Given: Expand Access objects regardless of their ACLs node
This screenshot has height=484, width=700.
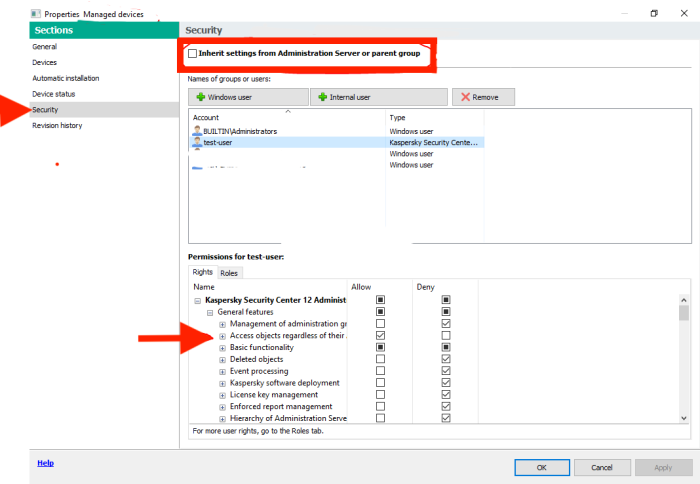Looking at the screenshot, I should point(222,336).
